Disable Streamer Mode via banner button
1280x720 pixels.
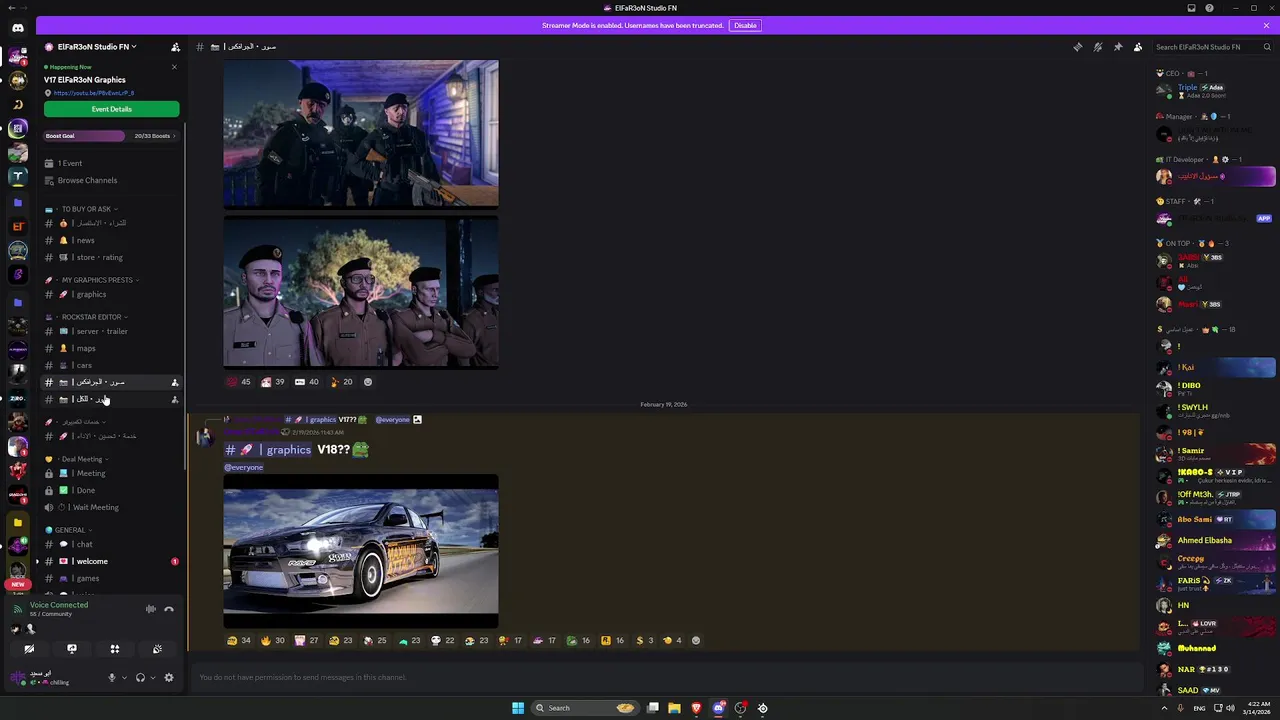[745, 25]
